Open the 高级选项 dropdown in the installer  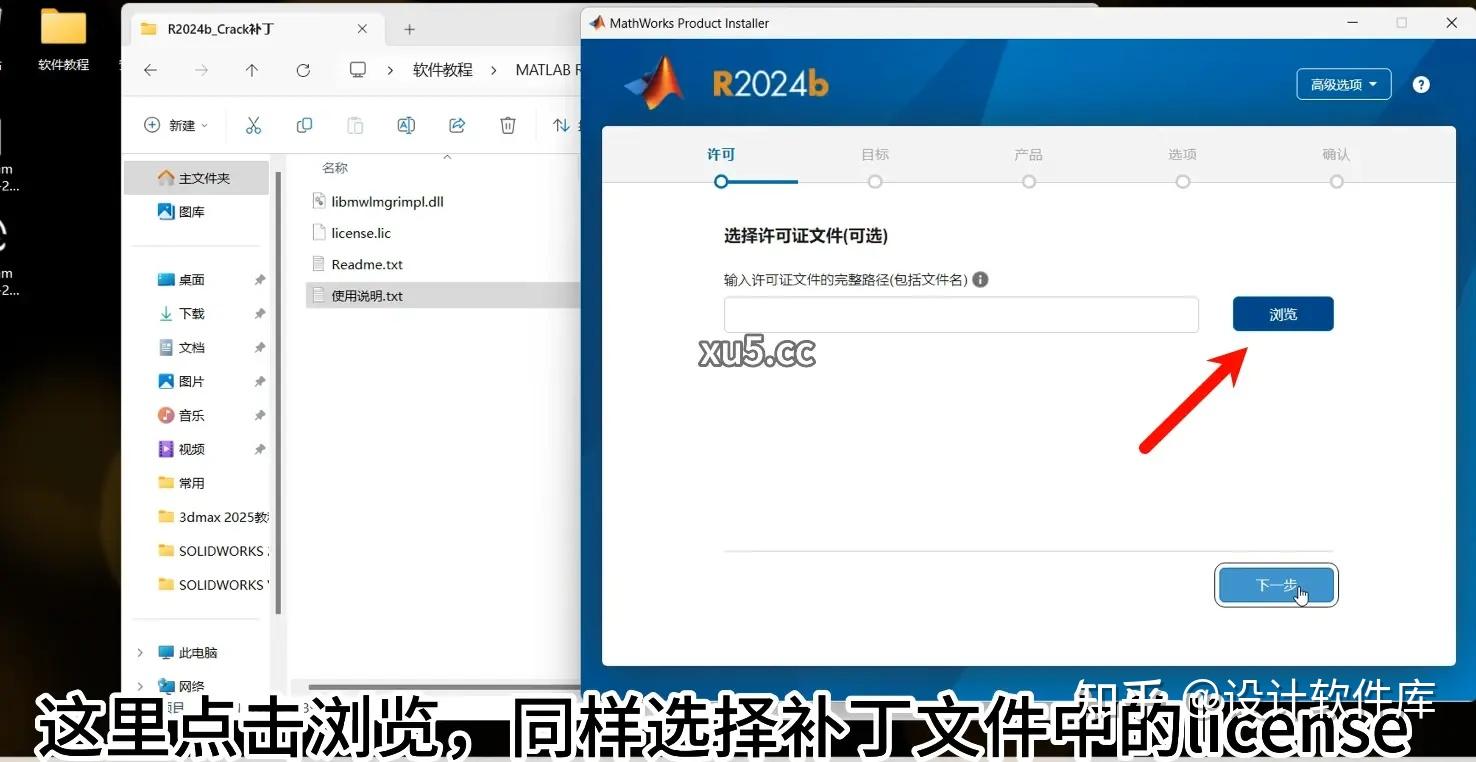pos(1343,84)
